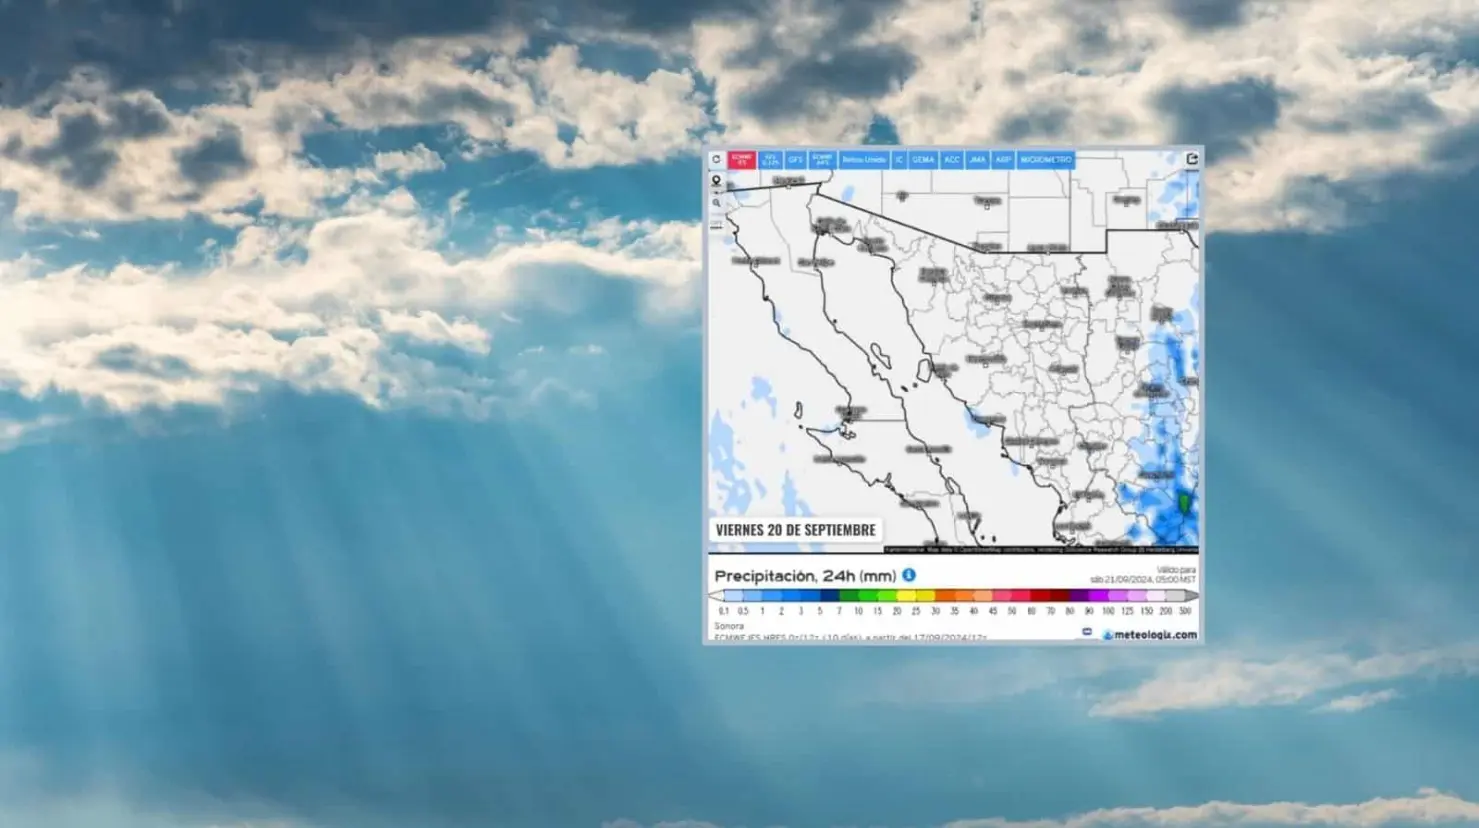The height and width of the screenshot is (828, 1479).
Task: Select the red ECMWF IFS model tab
Action: coord(742,160)
